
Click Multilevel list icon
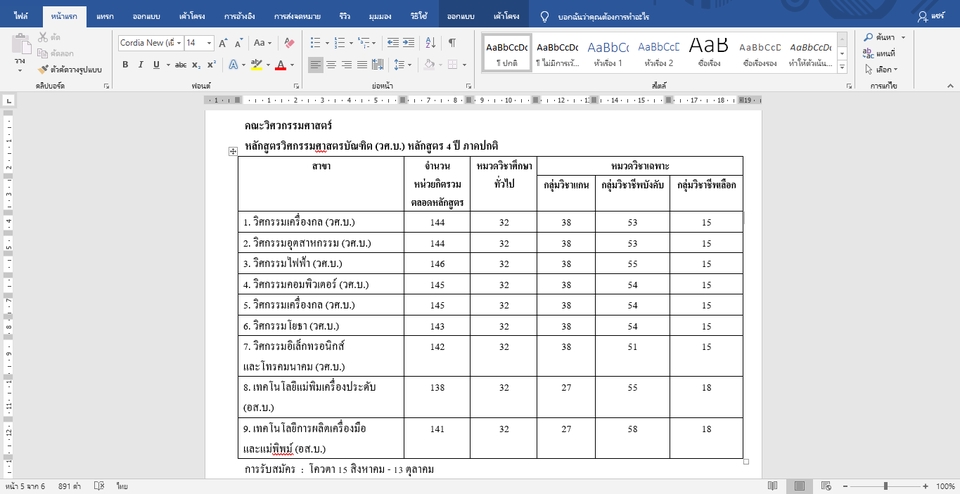364,43
